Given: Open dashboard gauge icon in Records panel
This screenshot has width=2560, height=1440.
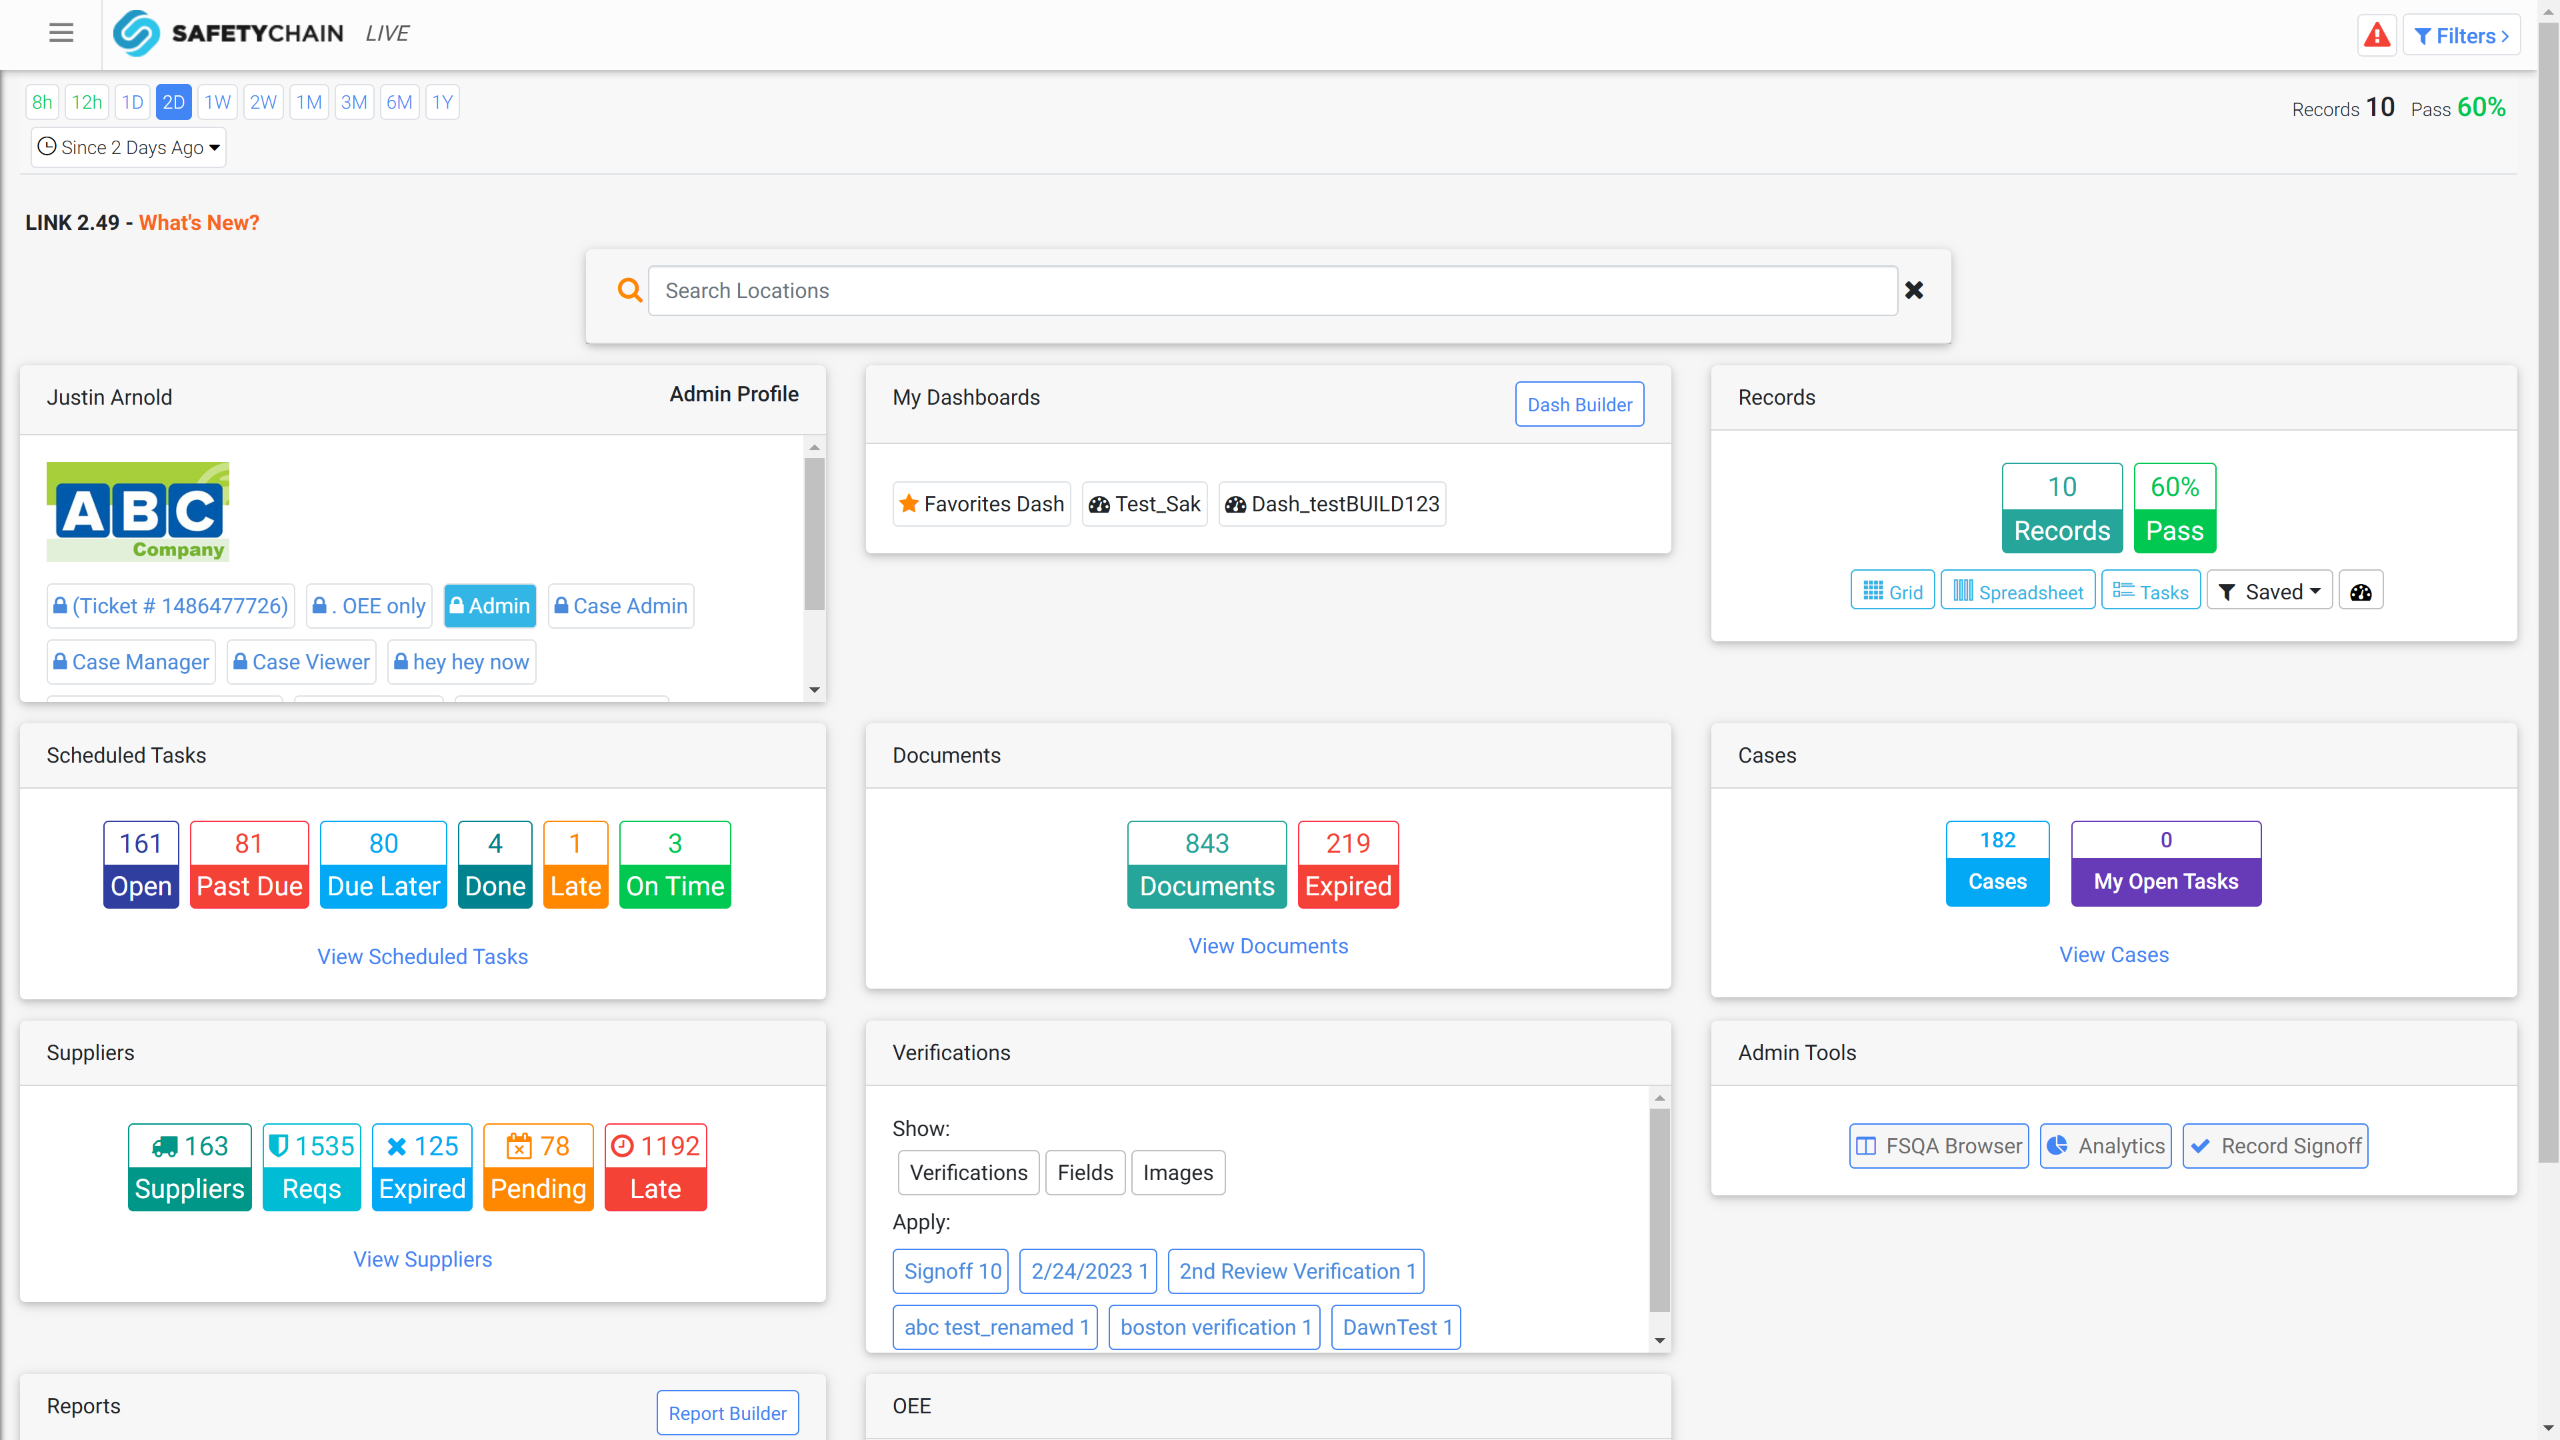Looking at the screenshot, I should [x=2361, y=592].
